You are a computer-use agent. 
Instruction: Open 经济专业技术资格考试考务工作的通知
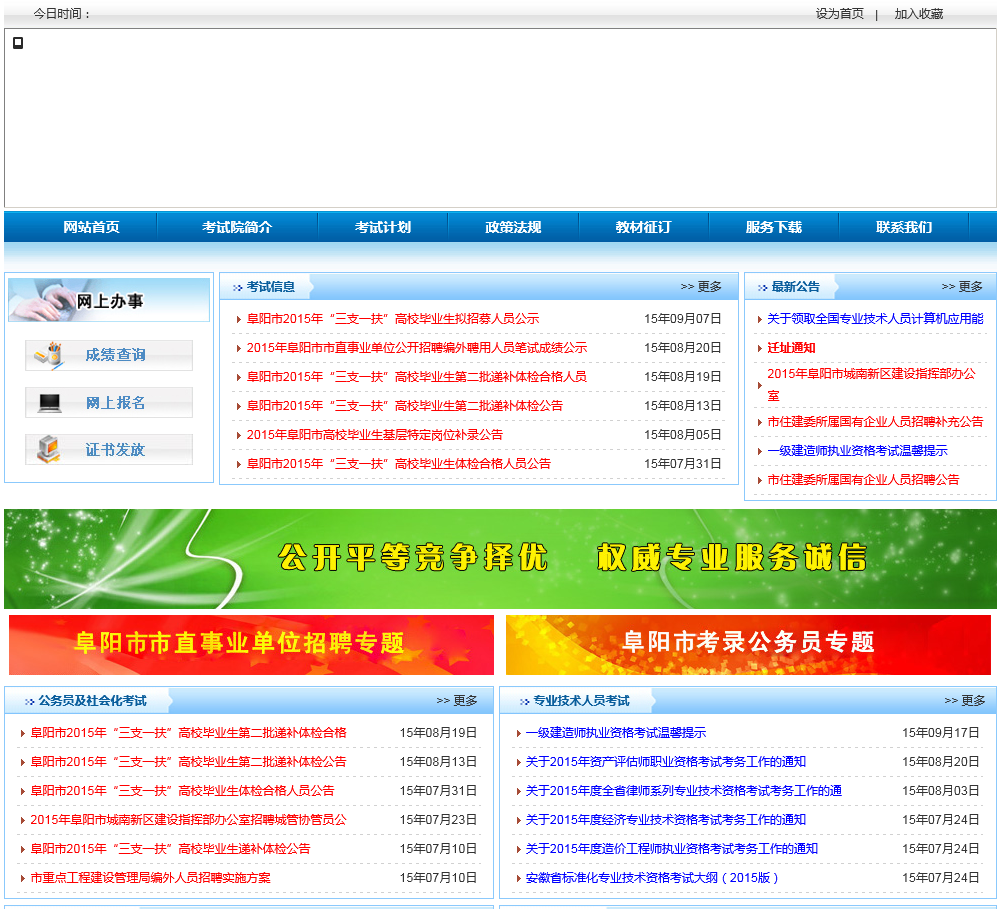tap(665, 820)
